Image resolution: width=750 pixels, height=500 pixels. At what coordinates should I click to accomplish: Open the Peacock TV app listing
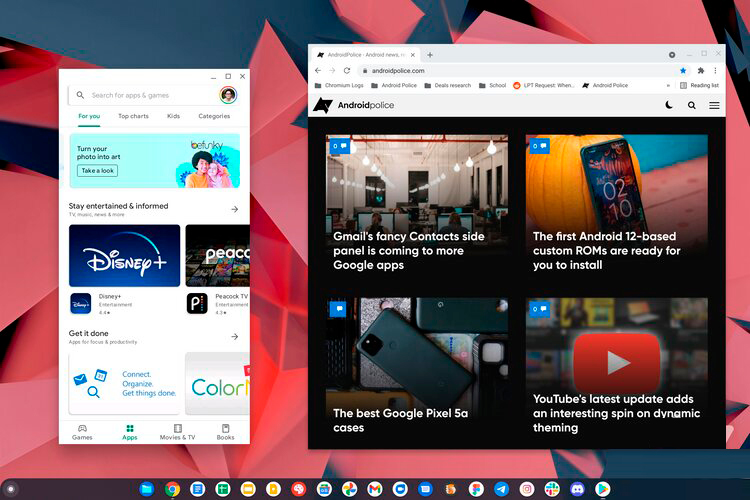pyautogui.click(x=218, y=304)
